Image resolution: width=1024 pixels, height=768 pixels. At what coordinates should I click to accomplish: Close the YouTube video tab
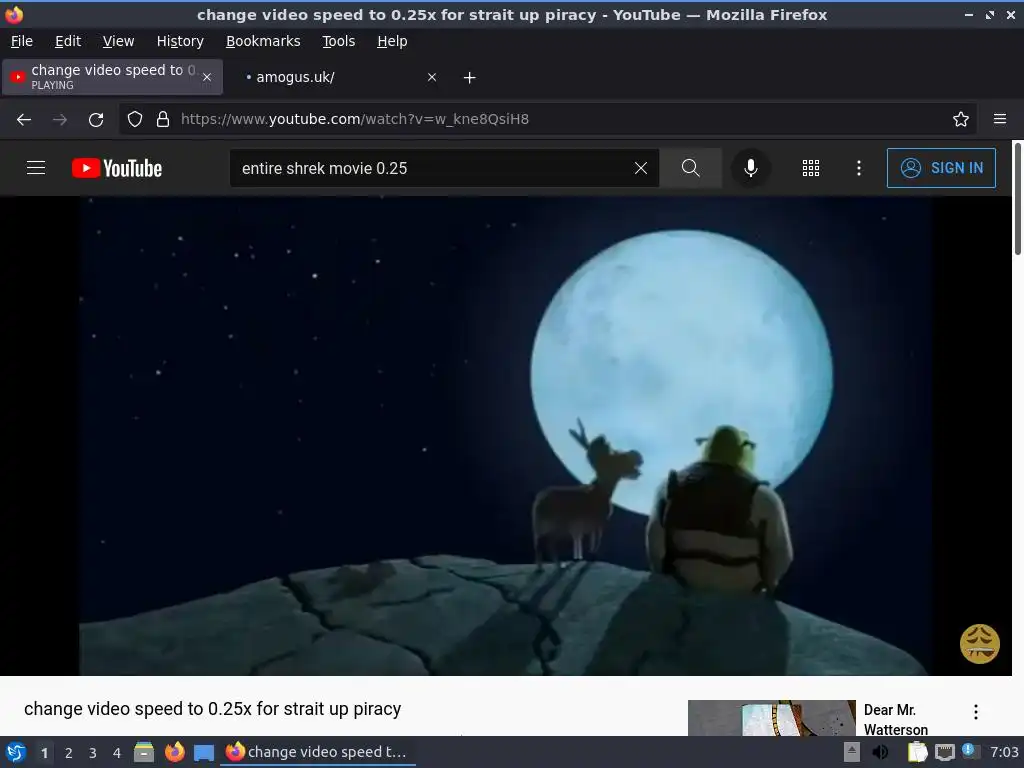pyautogui.click(x=206, y=77)
